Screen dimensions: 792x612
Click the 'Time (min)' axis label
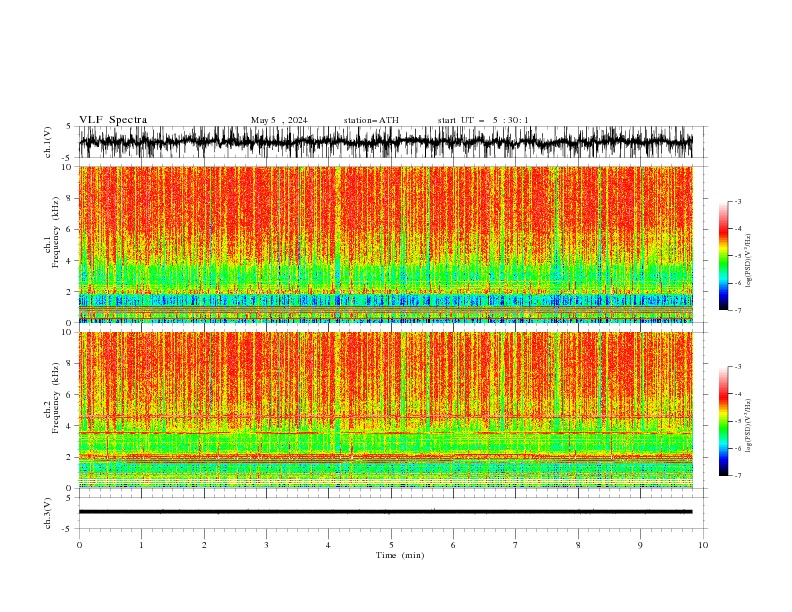pyautogui.click(x=400, y=555)
